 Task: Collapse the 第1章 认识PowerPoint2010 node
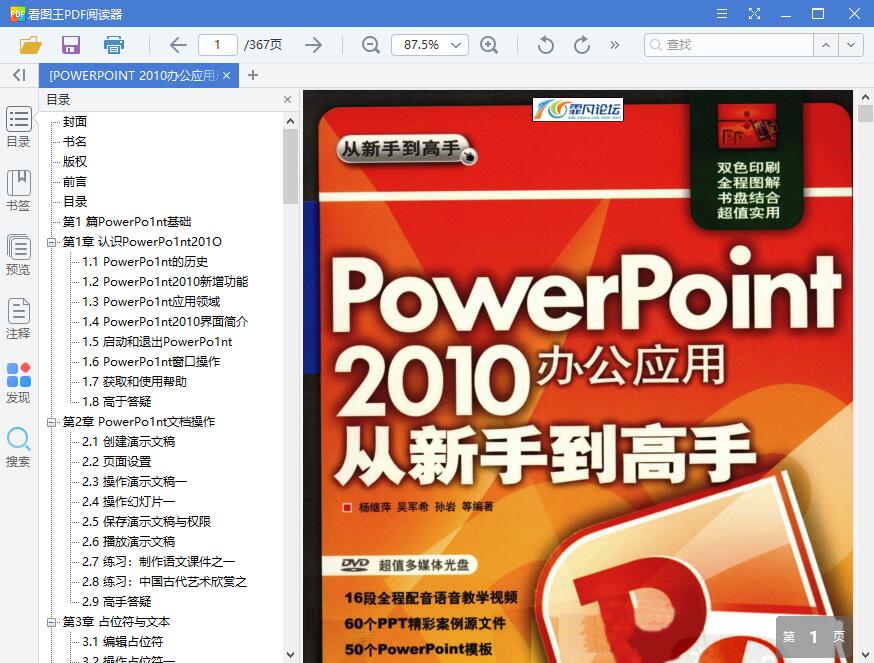(x=52, y=242)
